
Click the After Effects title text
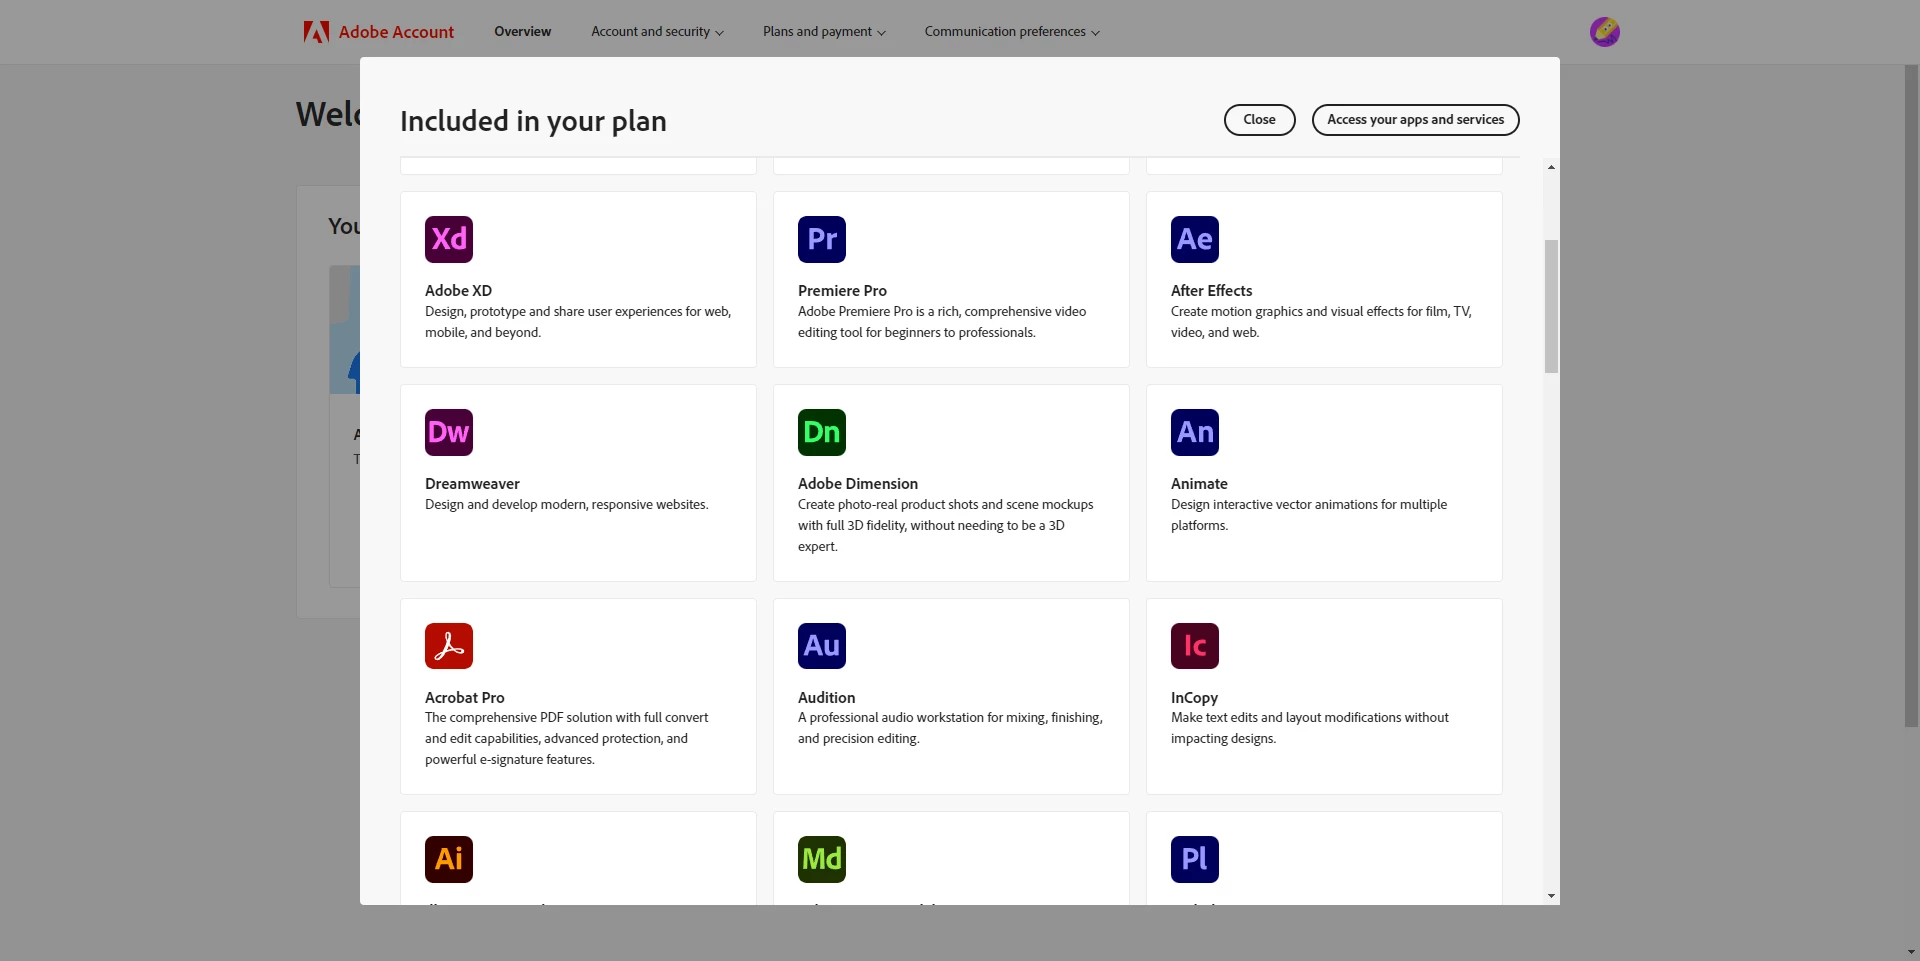coord(1211,291)
